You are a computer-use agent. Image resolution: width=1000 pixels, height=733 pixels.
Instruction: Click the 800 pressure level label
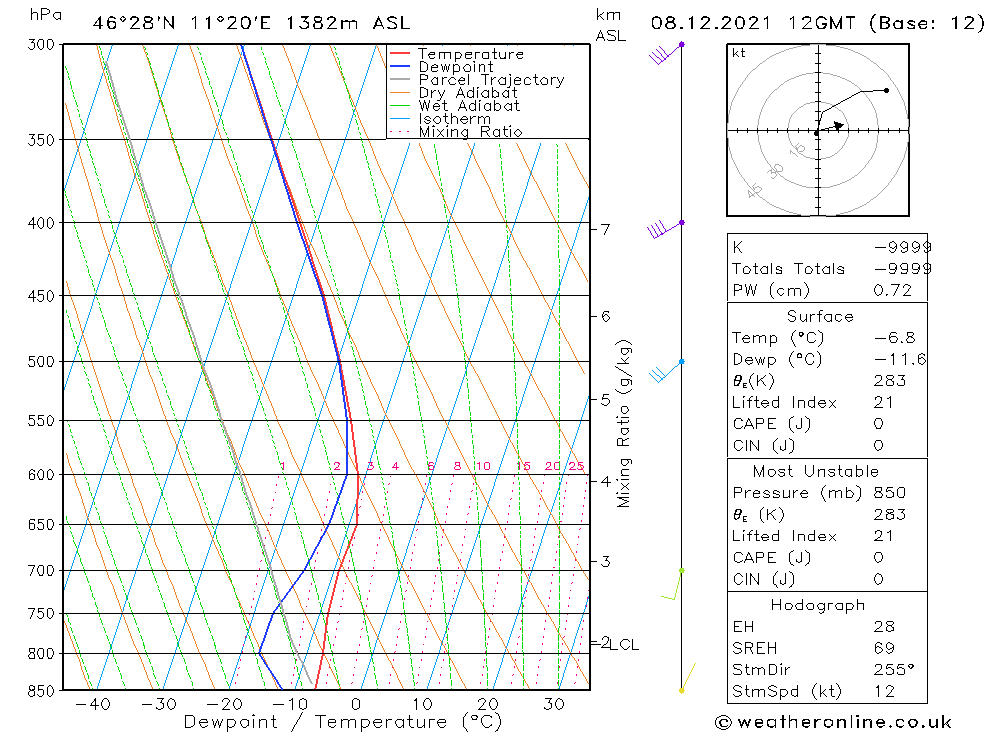click(41, 654)
